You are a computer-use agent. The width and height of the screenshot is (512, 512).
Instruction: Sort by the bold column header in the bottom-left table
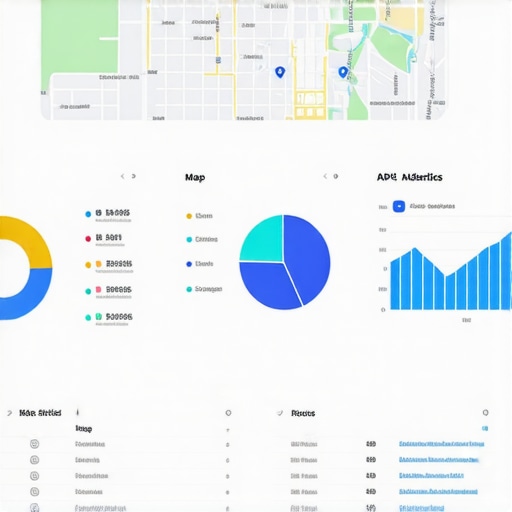[83, 429]
